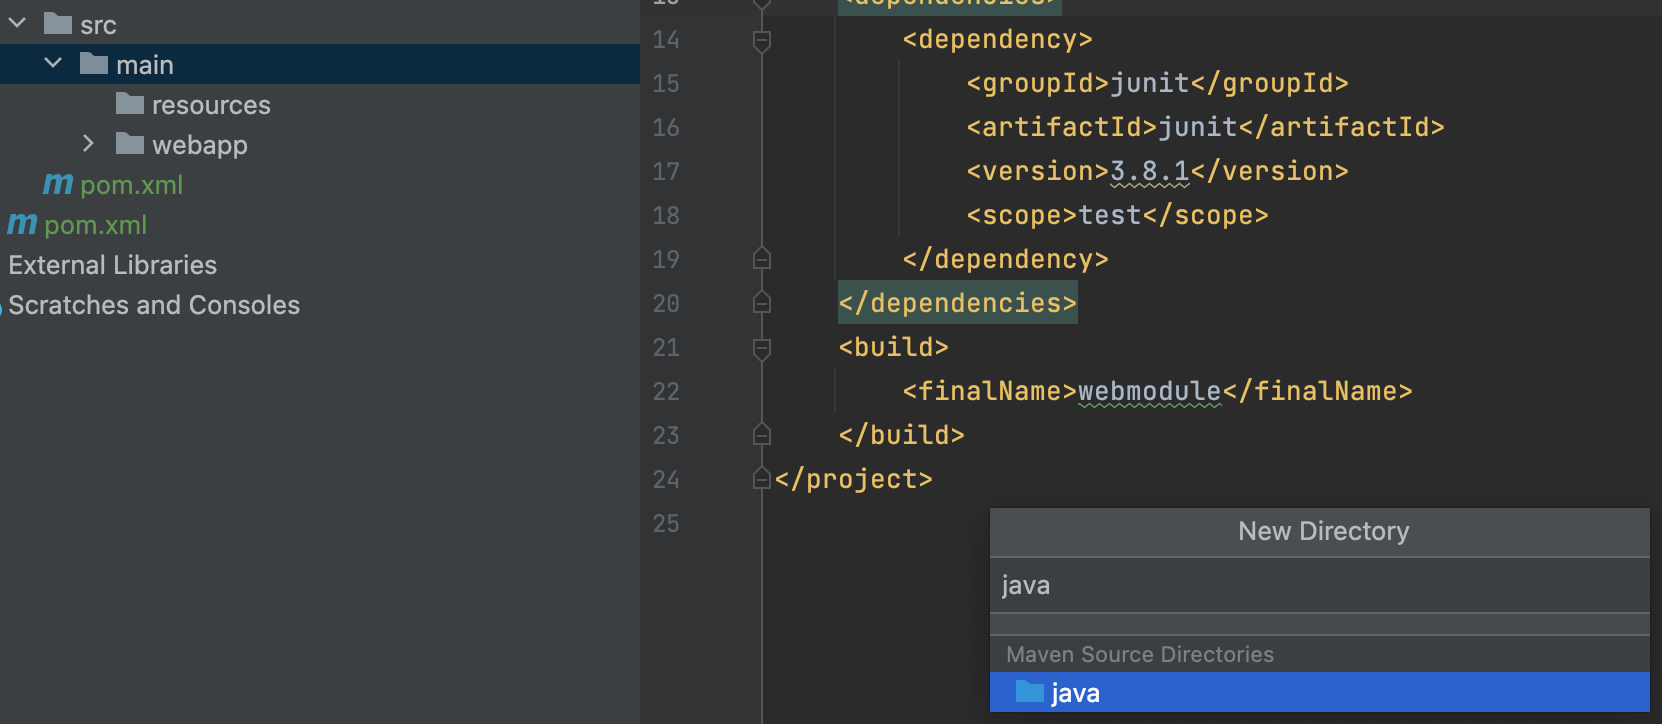Fold the build tag at line 21
This screenshot has width=1662, height=724.
(762, 348)
